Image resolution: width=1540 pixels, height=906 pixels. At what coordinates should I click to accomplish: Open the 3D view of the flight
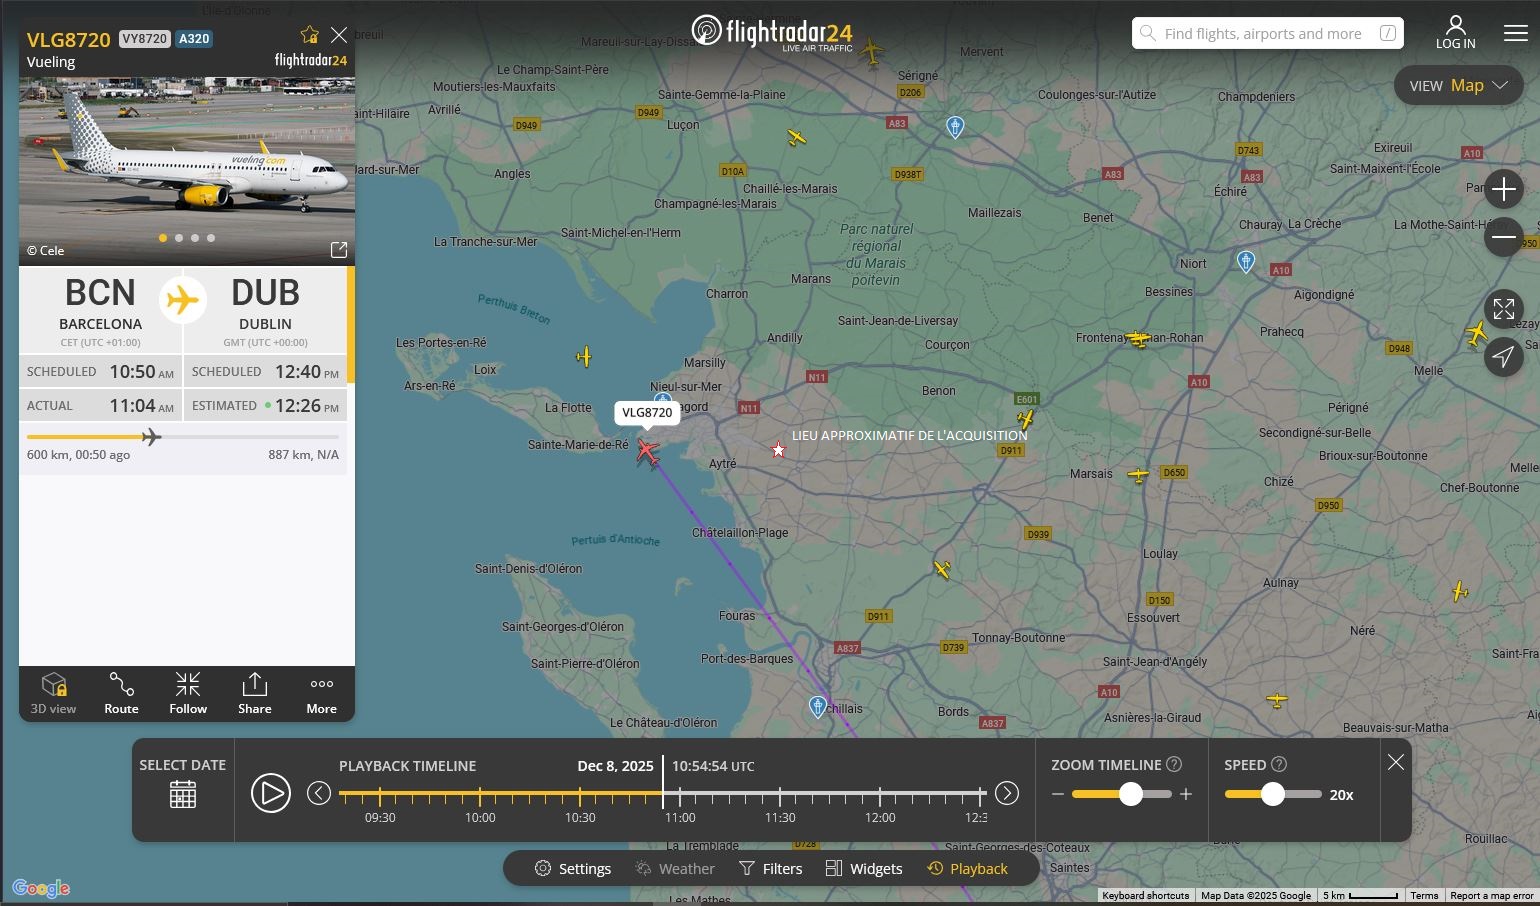(x=53, y=693)
